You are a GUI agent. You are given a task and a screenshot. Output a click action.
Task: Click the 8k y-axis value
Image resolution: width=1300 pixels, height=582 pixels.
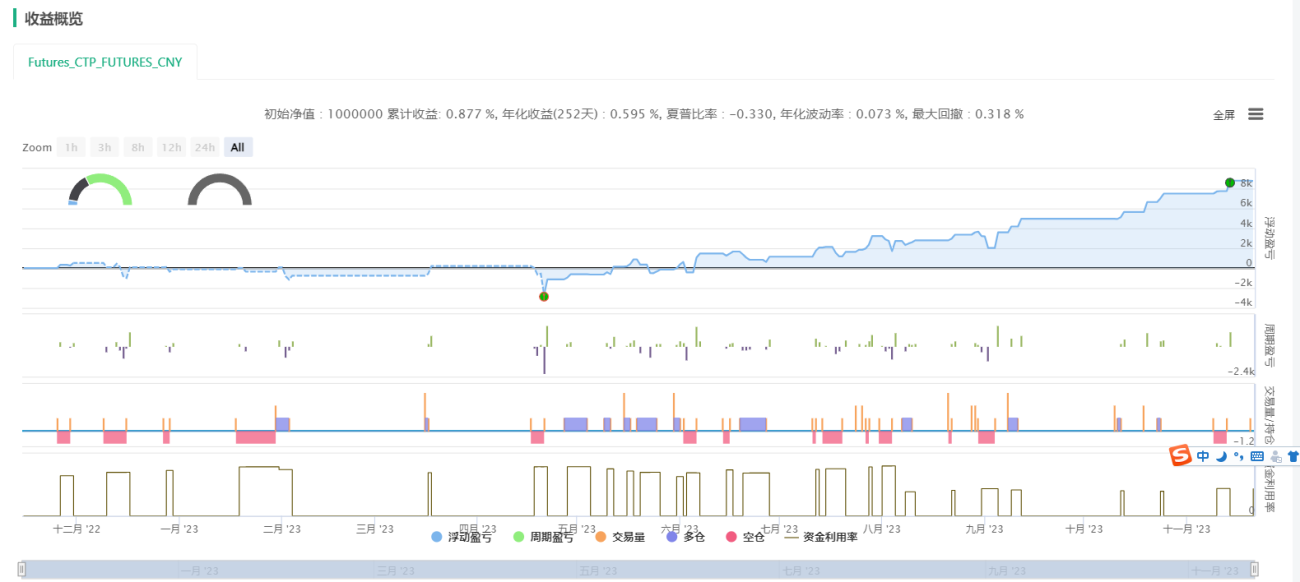click(x=1247, y=184)
